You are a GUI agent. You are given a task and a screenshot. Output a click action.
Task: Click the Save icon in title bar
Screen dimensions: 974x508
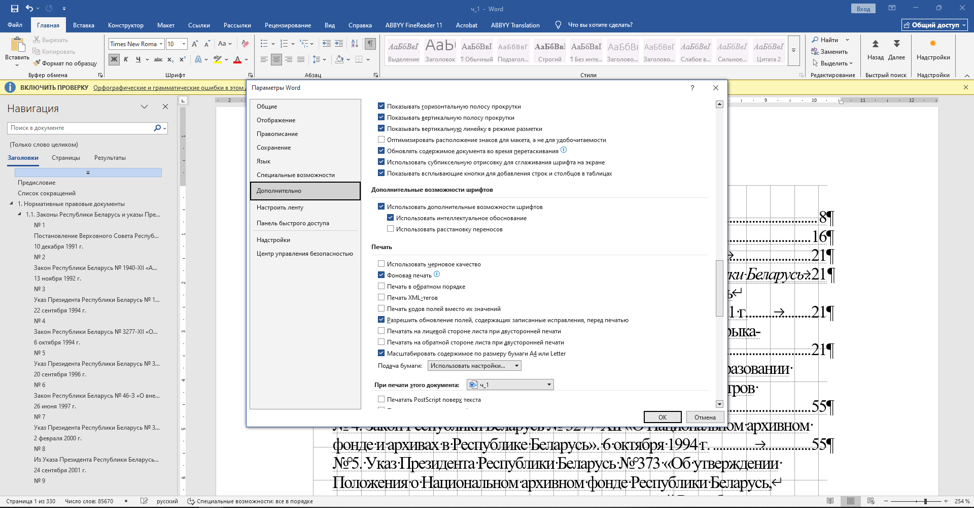[14, 9]
